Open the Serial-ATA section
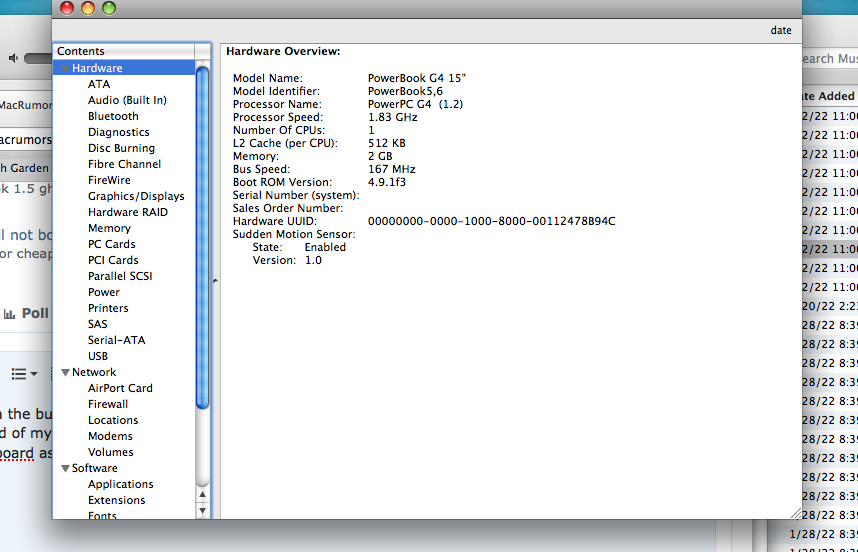Screen dimensions: 858x552 point(116,340)
